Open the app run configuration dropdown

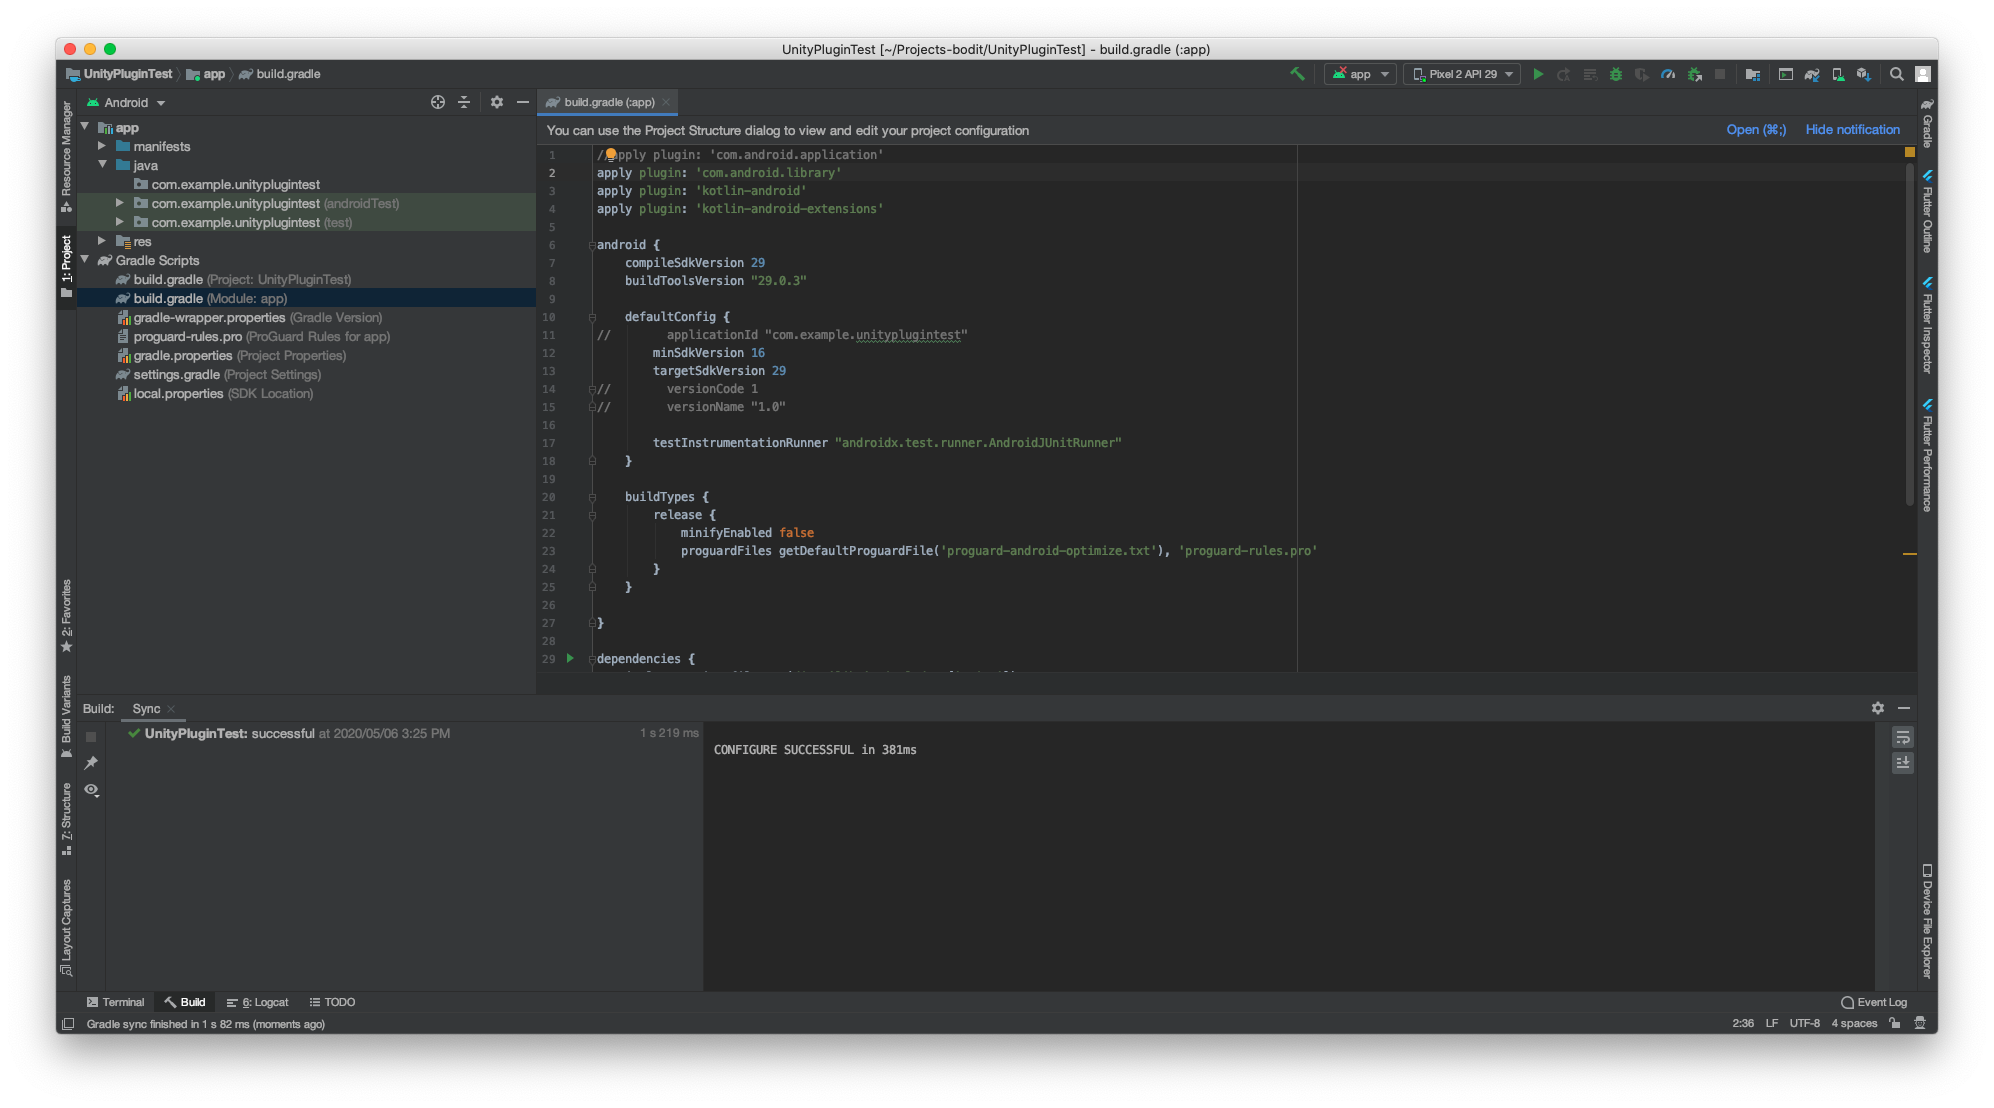1360,74
